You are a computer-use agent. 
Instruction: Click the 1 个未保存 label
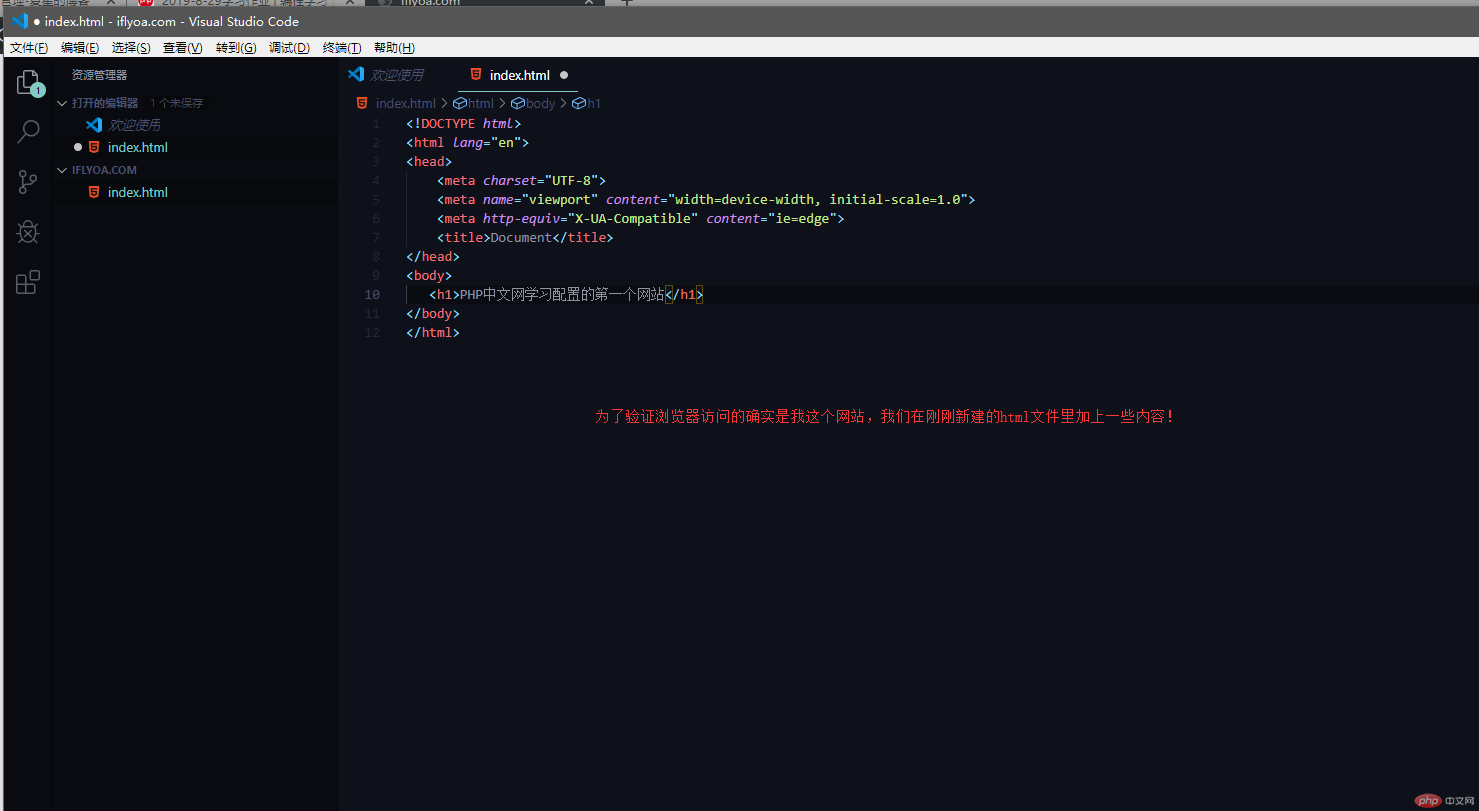[x=176, y=103]
